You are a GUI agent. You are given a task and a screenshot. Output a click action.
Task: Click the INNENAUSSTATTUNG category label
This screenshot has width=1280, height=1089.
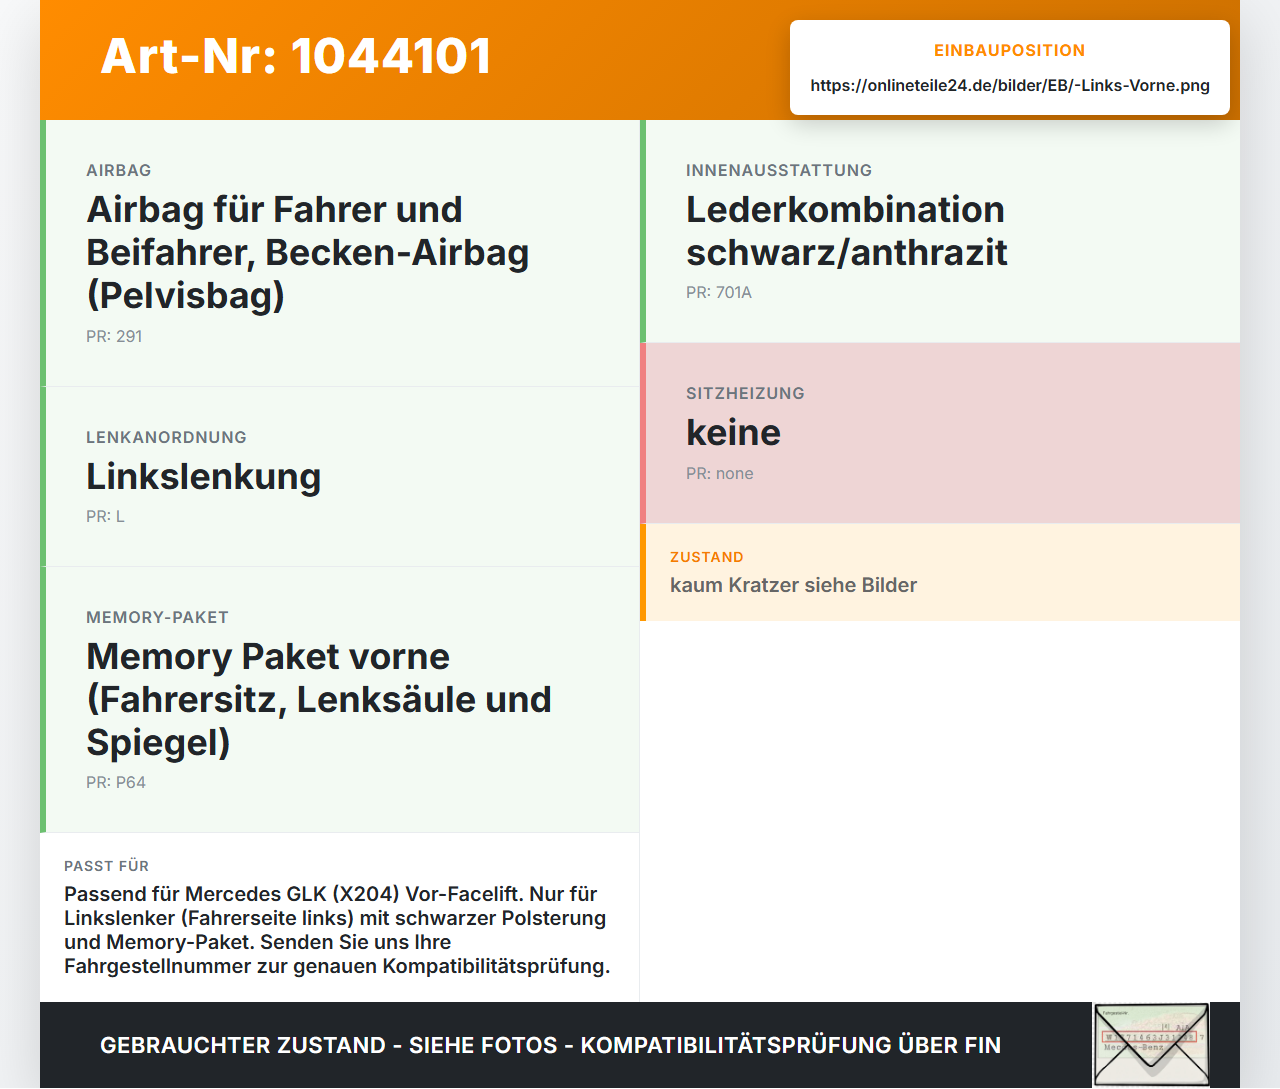click(779, 171)
